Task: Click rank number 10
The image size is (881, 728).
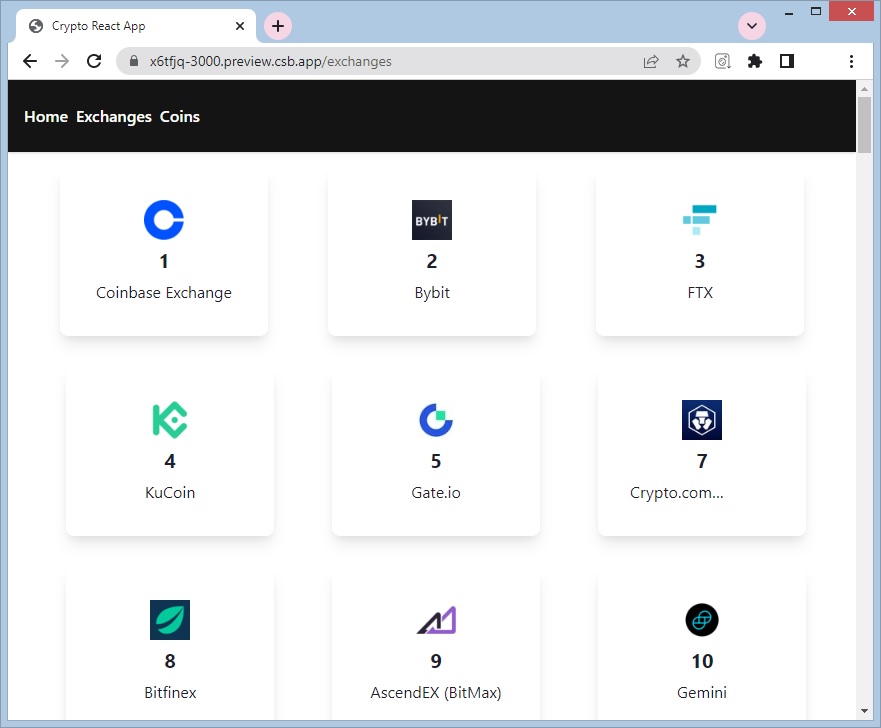Action: point(702,661)
